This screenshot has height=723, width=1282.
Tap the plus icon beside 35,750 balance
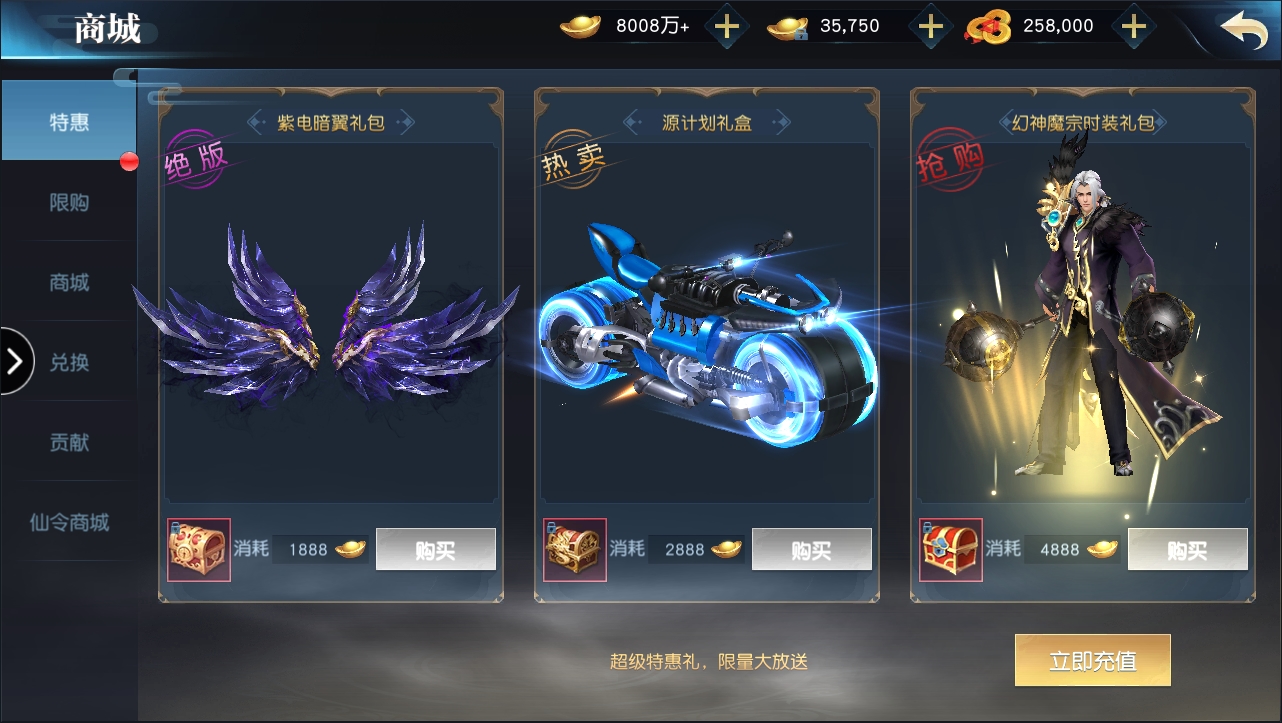coord(931,27)
